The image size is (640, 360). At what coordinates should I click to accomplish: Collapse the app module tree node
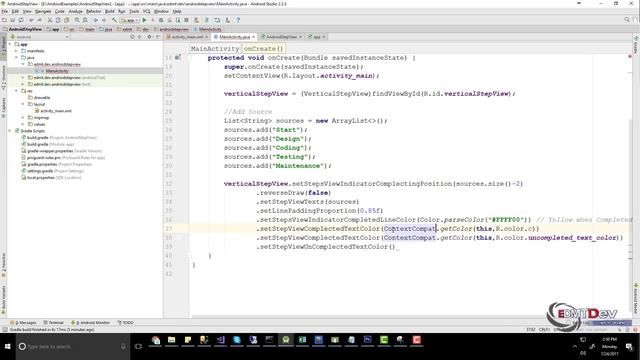point(10,44)
